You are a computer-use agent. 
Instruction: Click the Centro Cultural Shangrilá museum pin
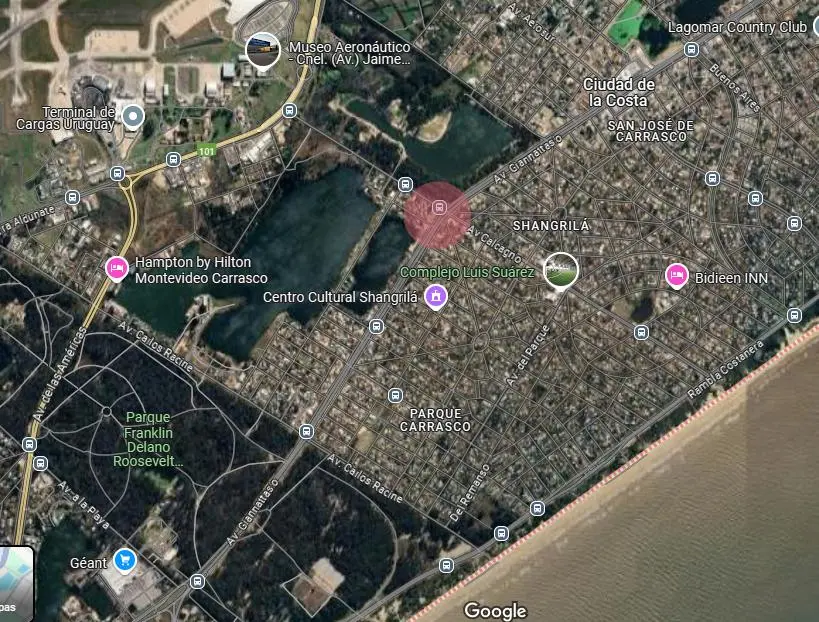[436, 297]
